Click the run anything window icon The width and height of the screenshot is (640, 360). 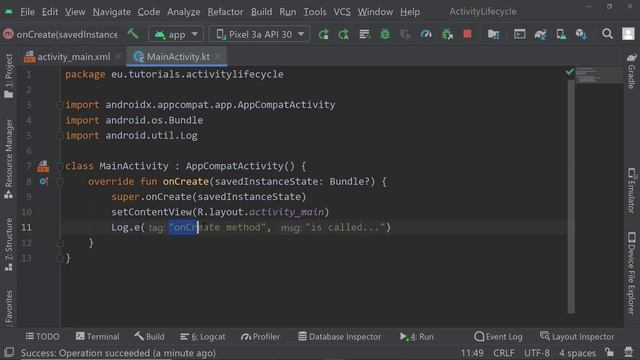point(519,34)
